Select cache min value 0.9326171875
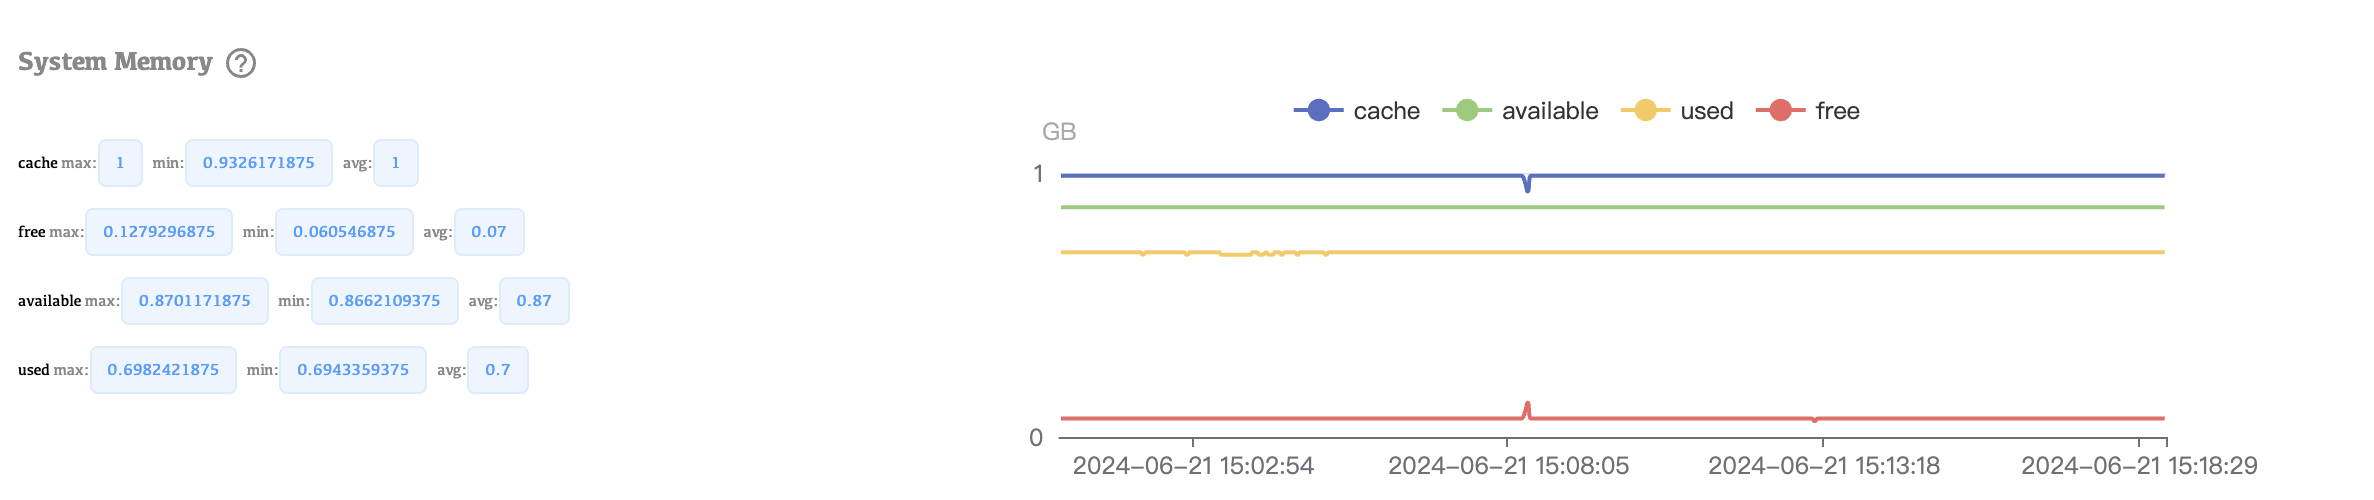2374x500 pixels. [x=258, y=163]
